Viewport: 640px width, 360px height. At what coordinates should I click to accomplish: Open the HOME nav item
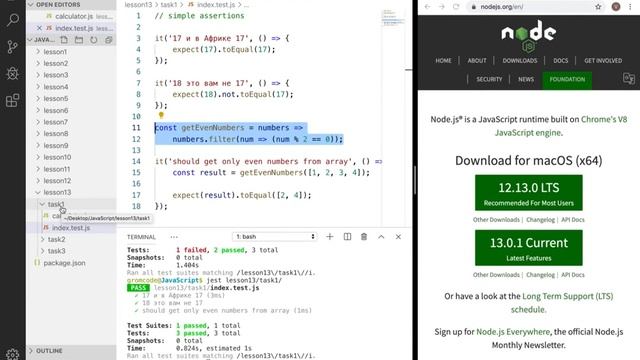tap(443, 60)
